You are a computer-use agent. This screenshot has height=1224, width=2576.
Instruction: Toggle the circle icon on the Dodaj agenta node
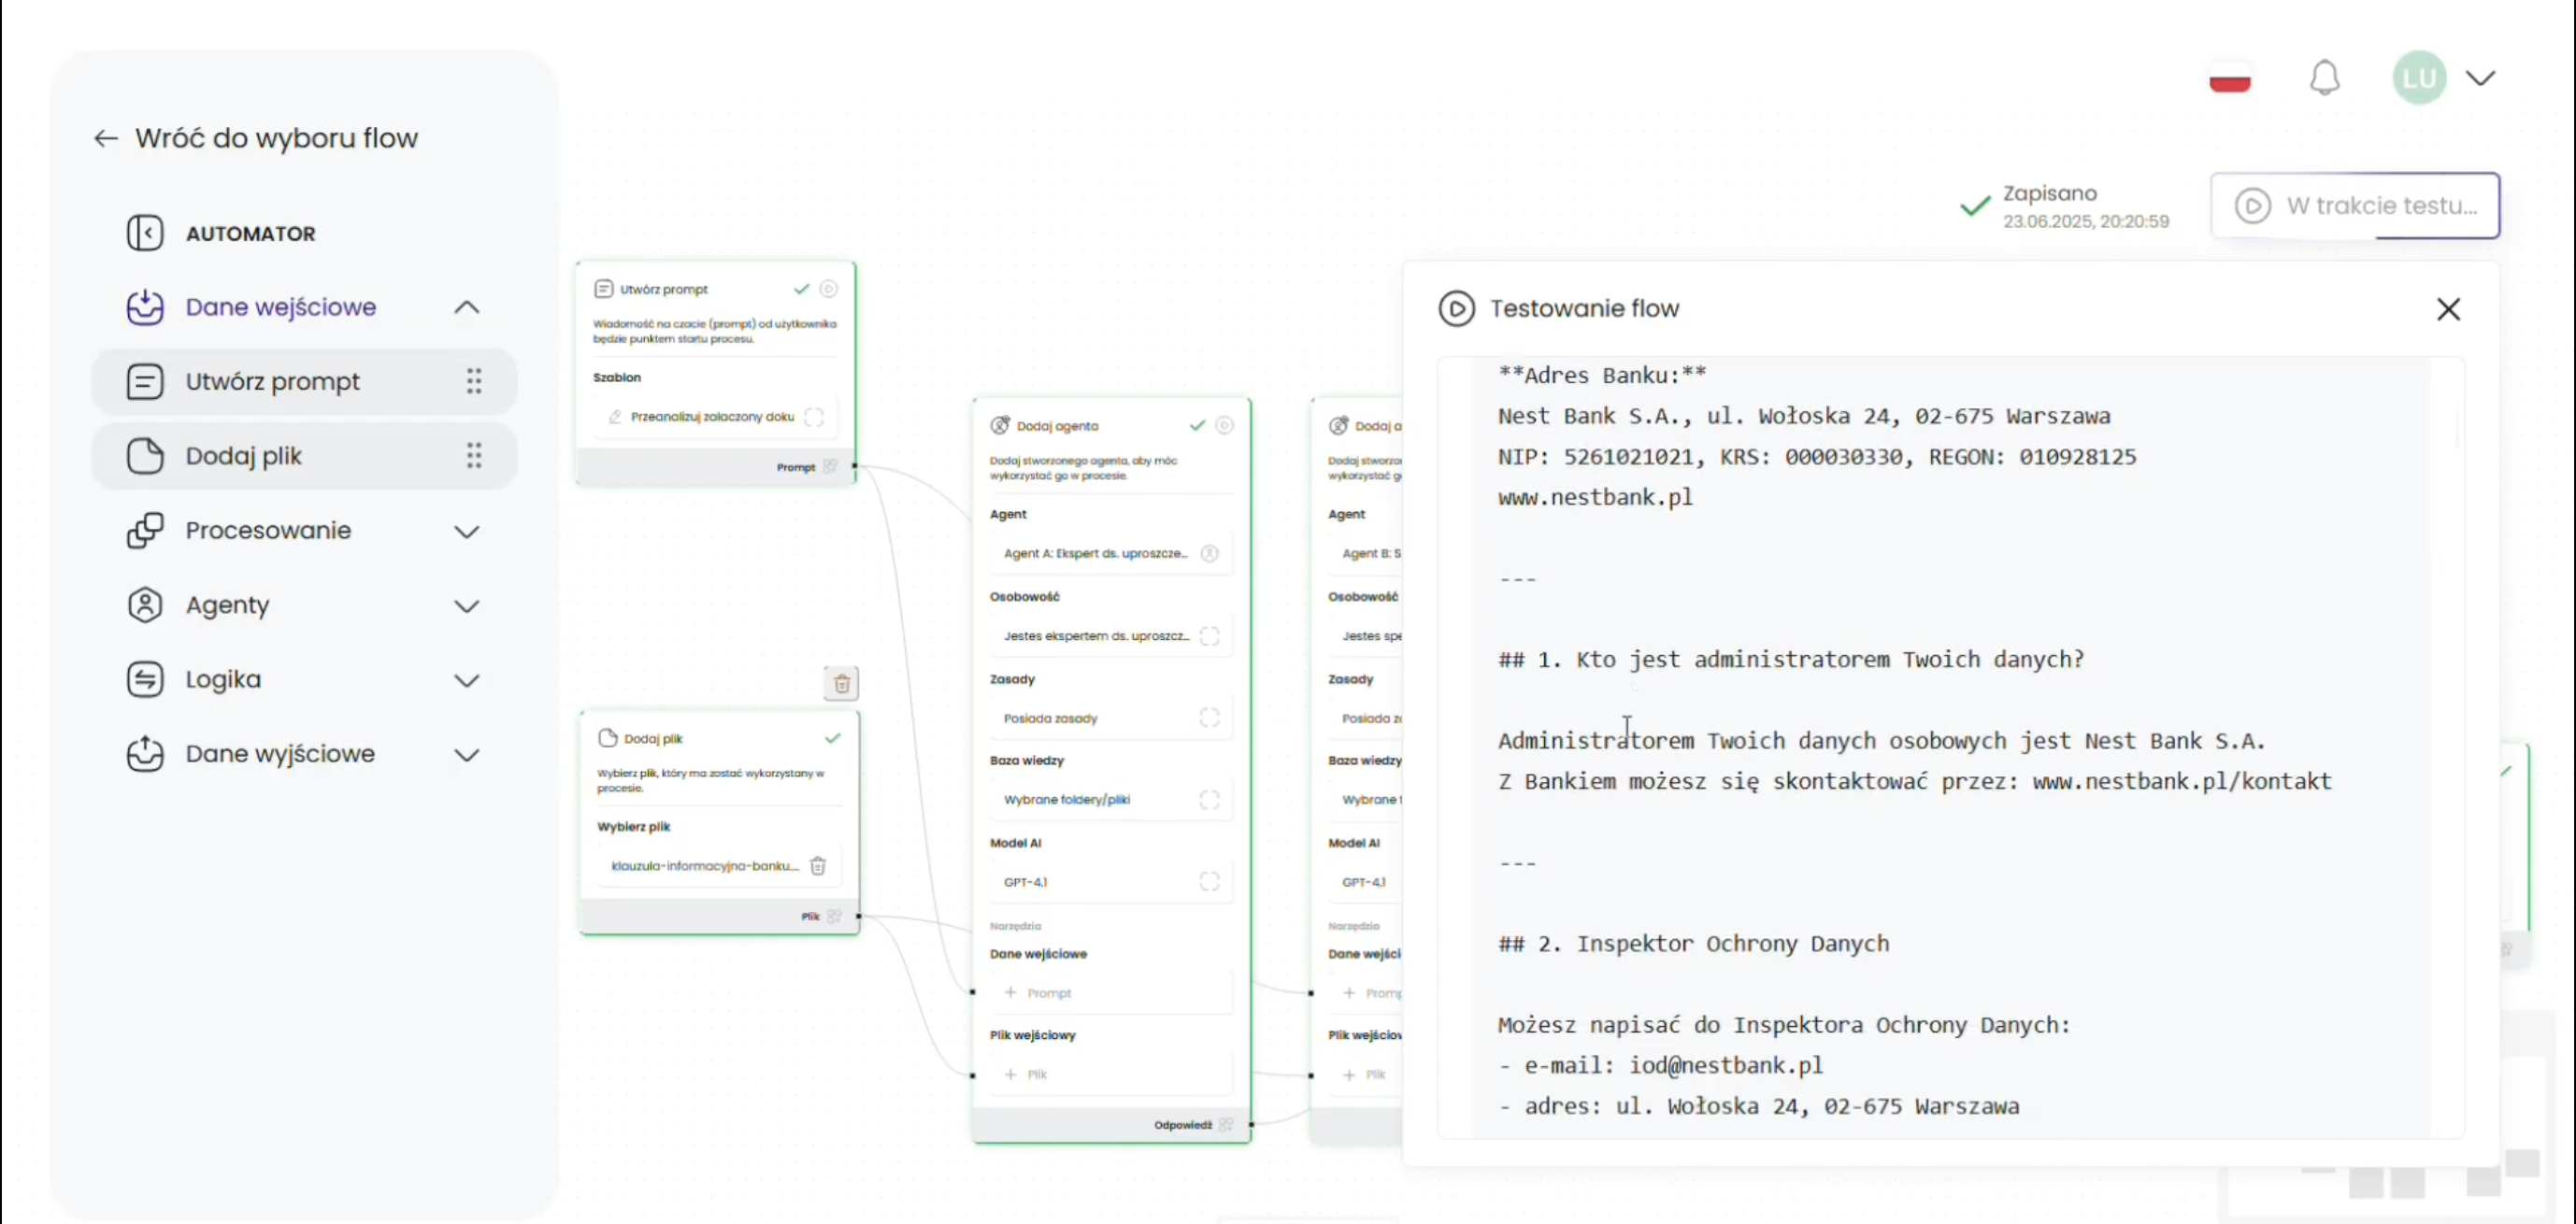pyautogui.click(x=1224, y=426)
